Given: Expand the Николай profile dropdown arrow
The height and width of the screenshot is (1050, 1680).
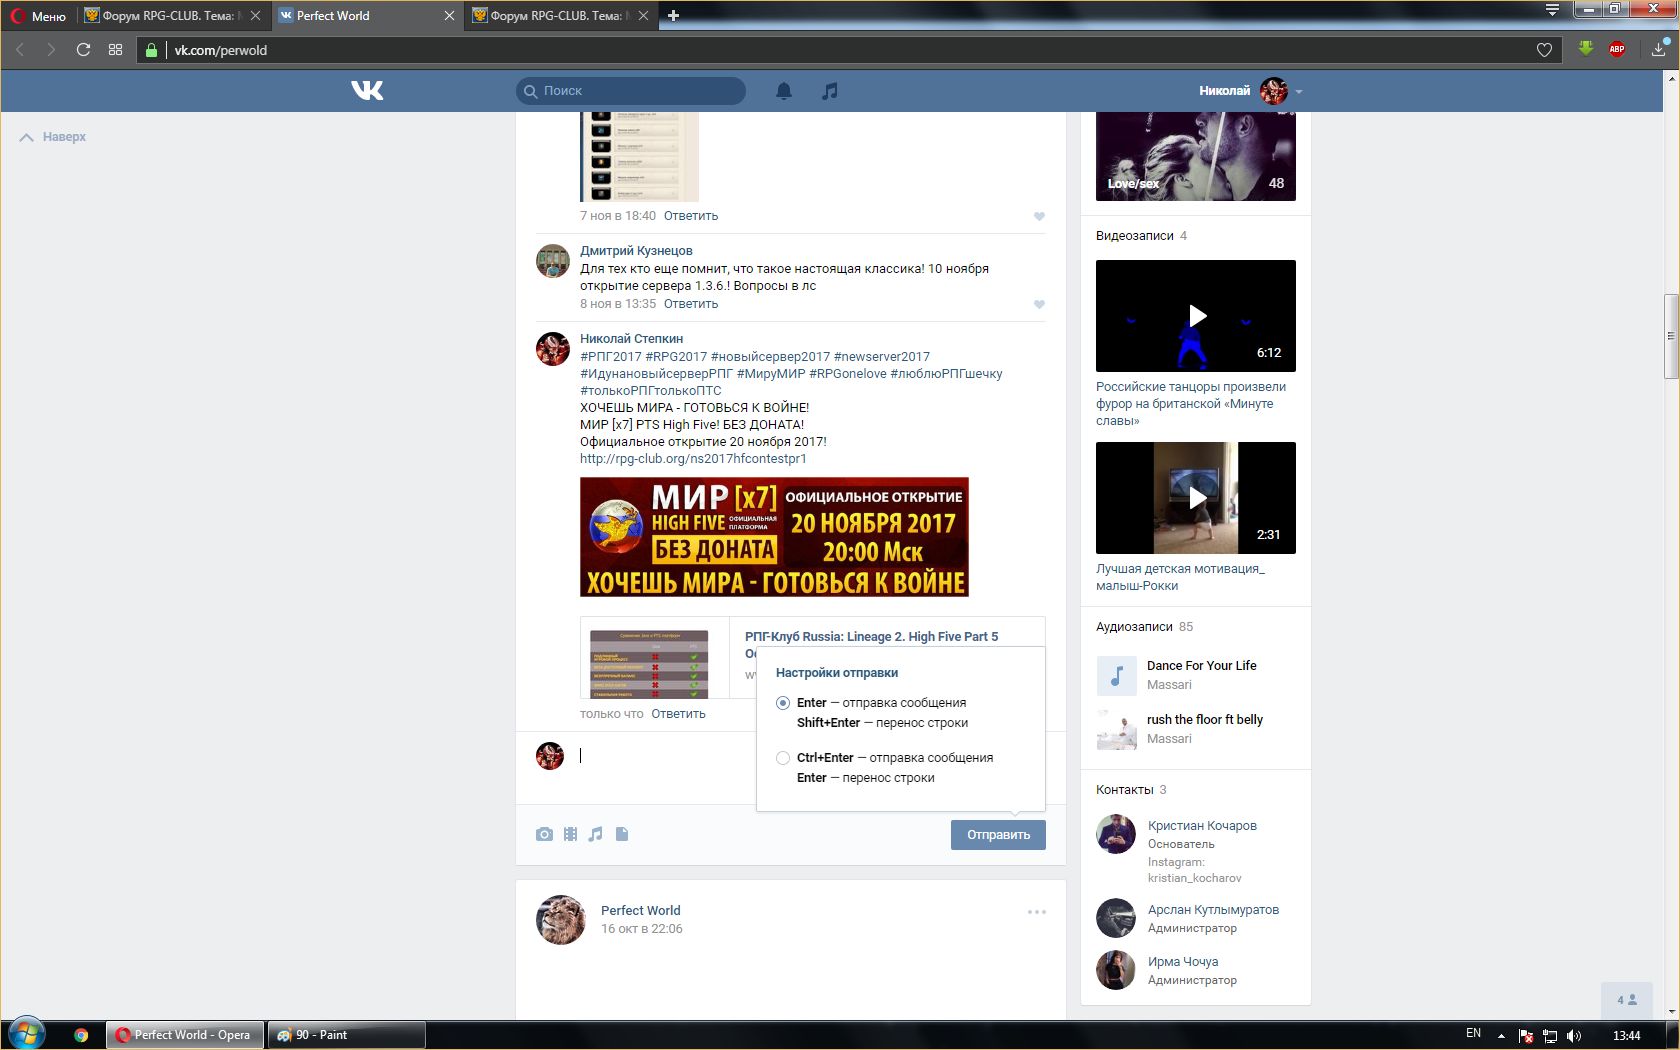Looking at the screenshot, I should click(x=1299, y=91).
